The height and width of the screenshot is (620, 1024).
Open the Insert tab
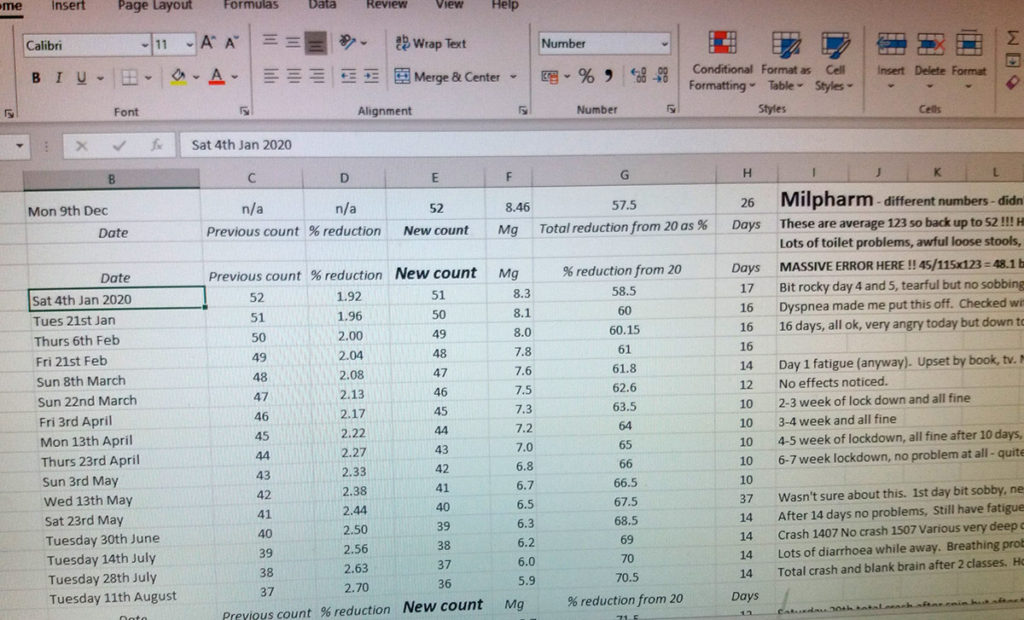click(x=68, y=5)
